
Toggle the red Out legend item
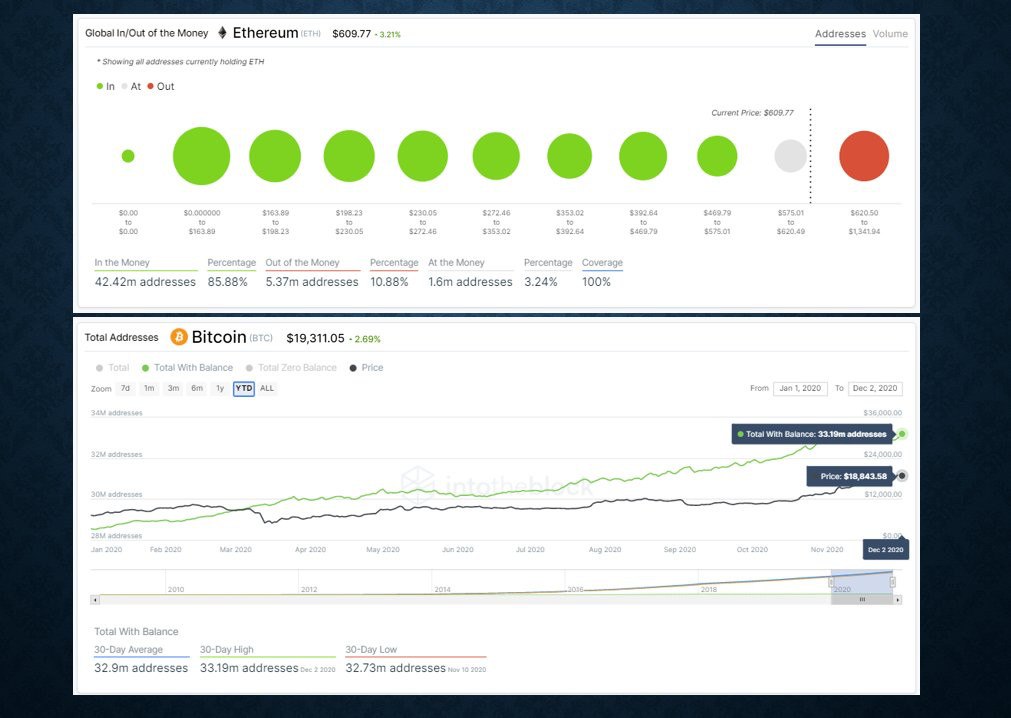pos(161,86)
